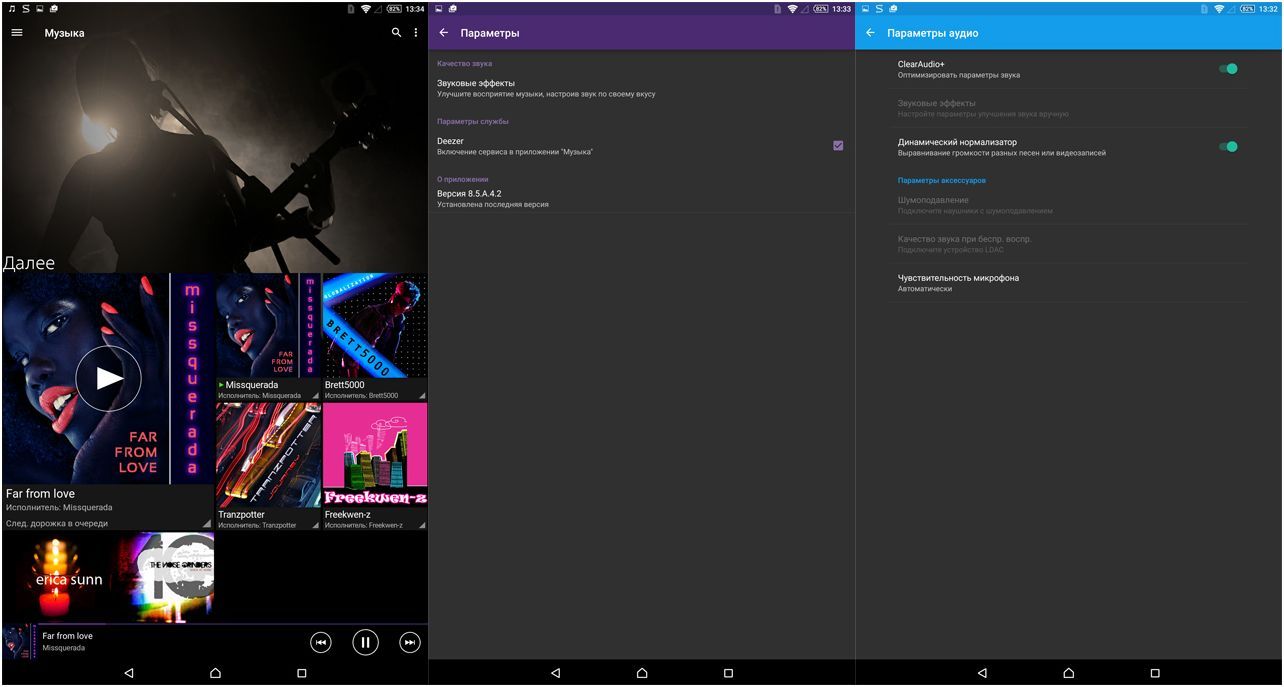This screenshot has width=1284, height=687.
Task: Expand options corner on Freekwen-z tile
Action: [x=422, y=525]
